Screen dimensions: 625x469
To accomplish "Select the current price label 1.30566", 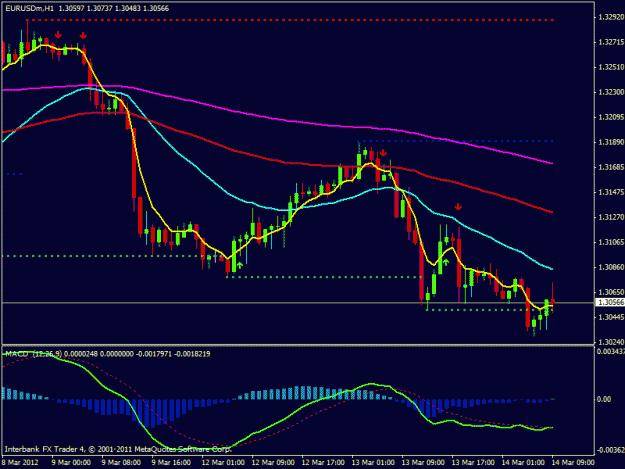I will [611, 302].
